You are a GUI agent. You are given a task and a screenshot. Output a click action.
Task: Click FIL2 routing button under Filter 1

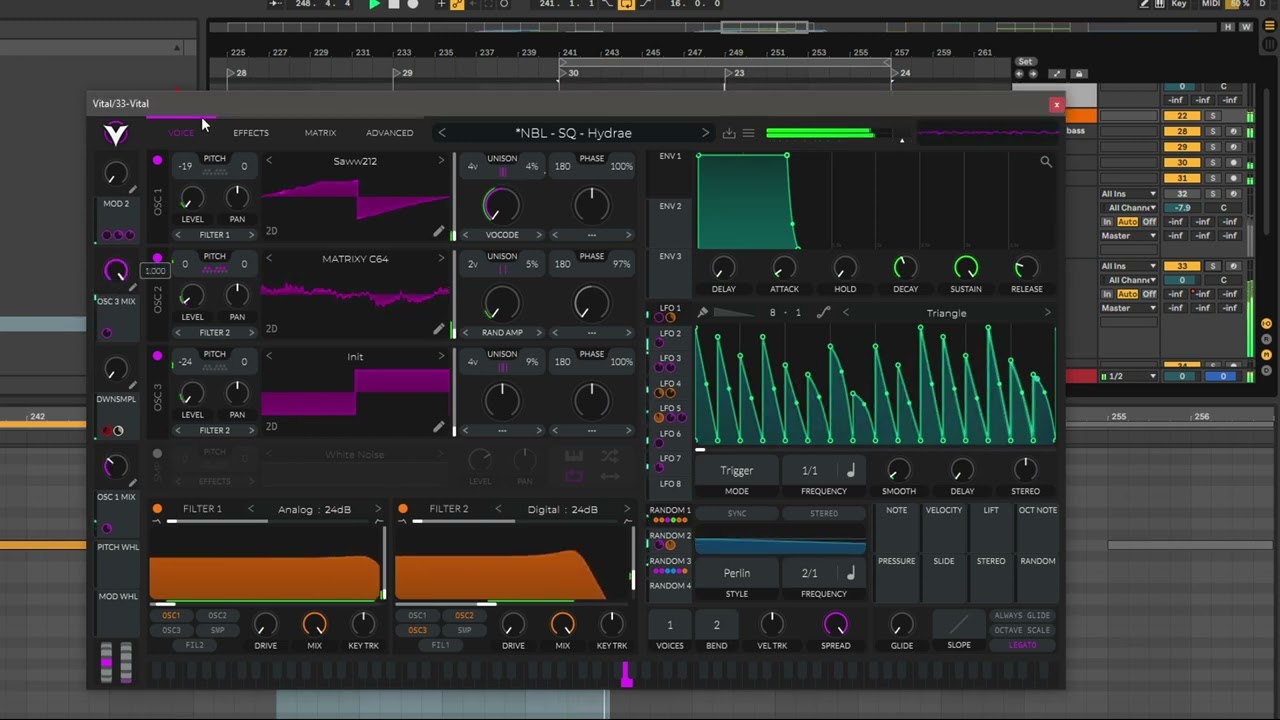(194, 645)
